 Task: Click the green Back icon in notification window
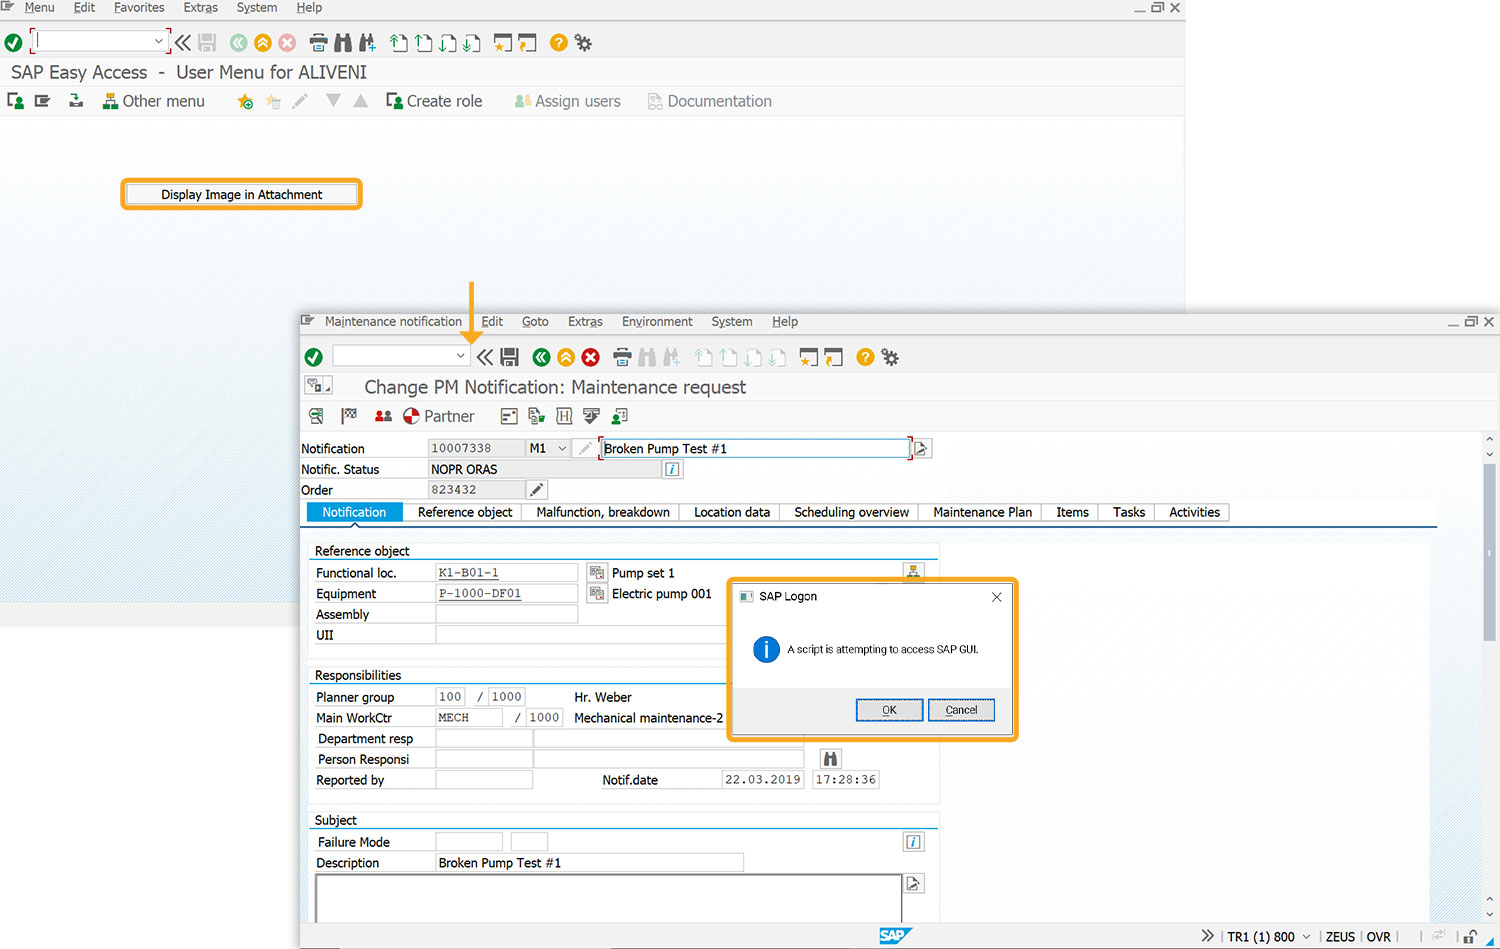pyautogui.click(x=541, y=357)
